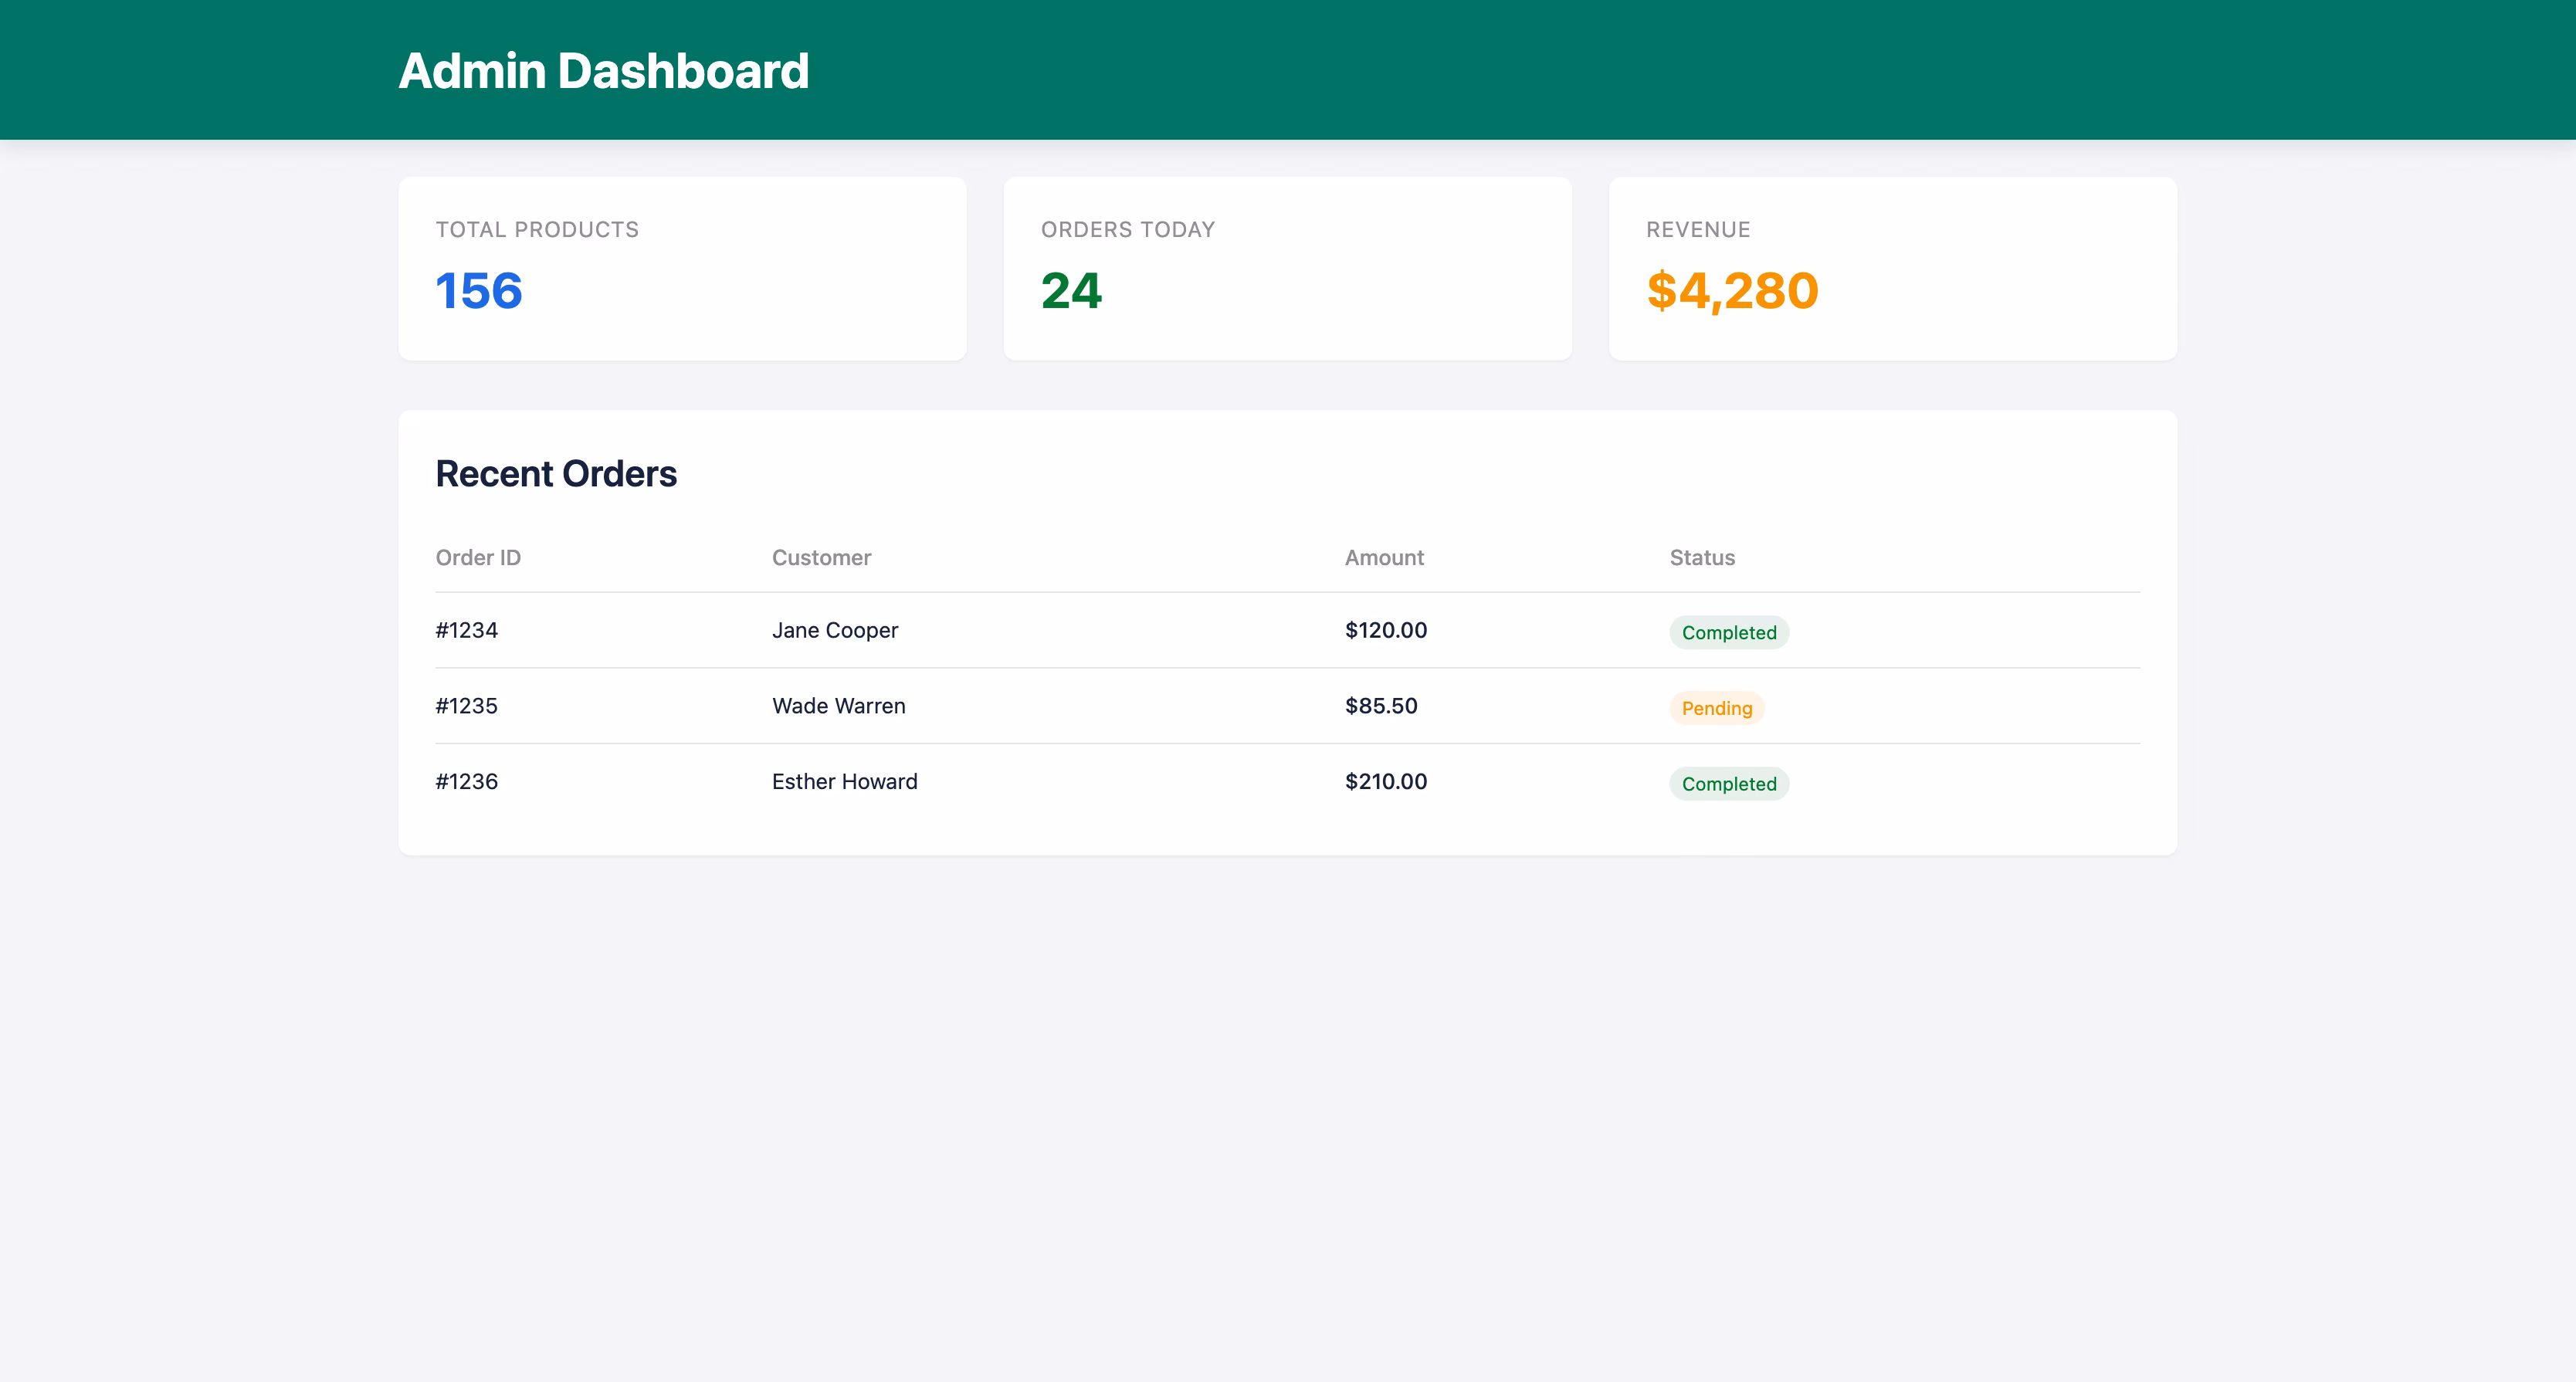2576x1382 pixels.
Task: Select the Revenue stat card
Action: click(1893, 269)
